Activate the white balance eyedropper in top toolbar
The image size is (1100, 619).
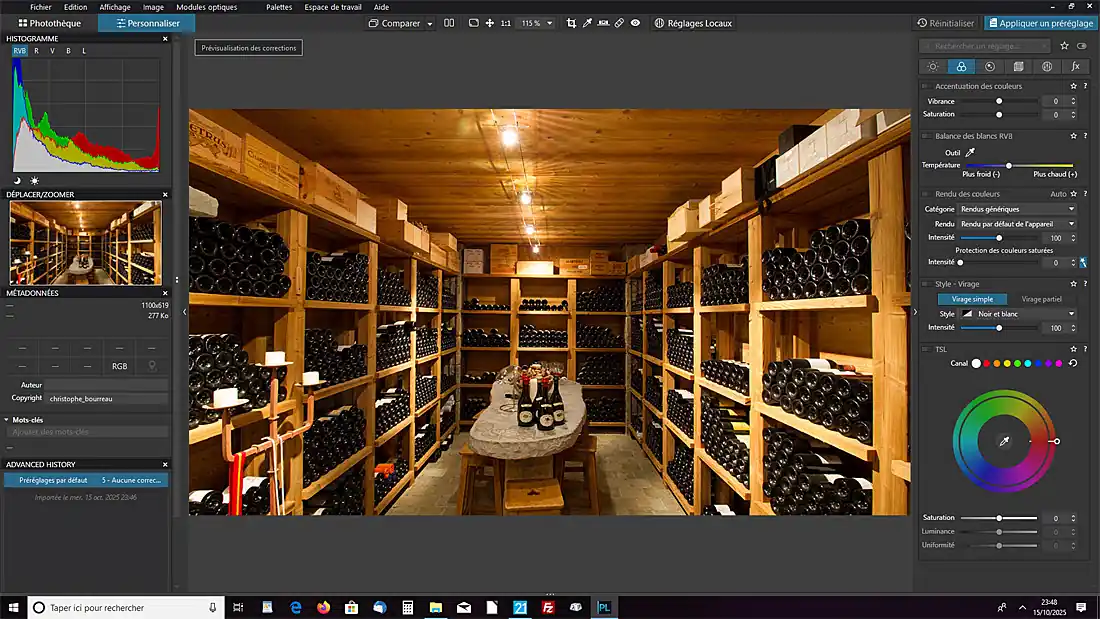(587, 23)
